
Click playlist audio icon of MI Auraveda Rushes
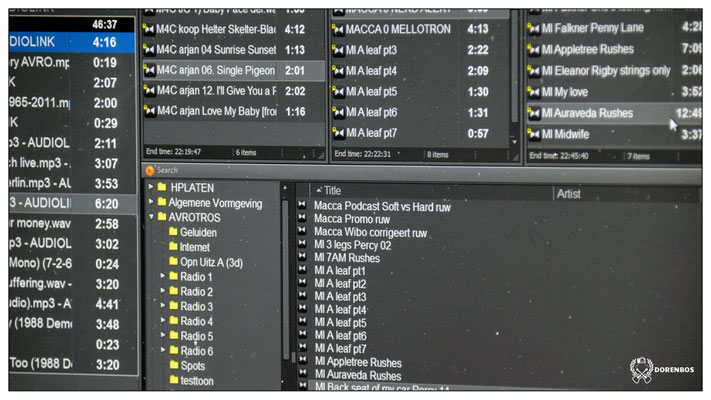534,113
